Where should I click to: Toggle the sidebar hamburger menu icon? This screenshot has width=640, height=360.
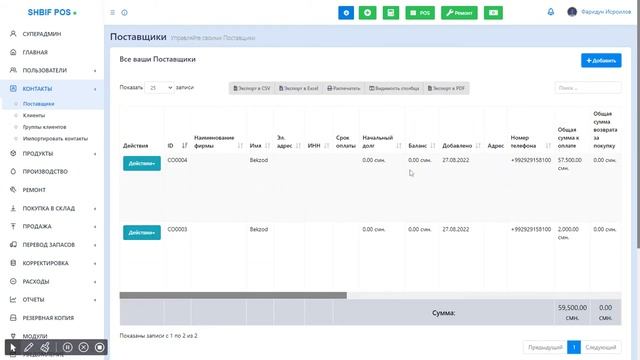coord(113,13)
